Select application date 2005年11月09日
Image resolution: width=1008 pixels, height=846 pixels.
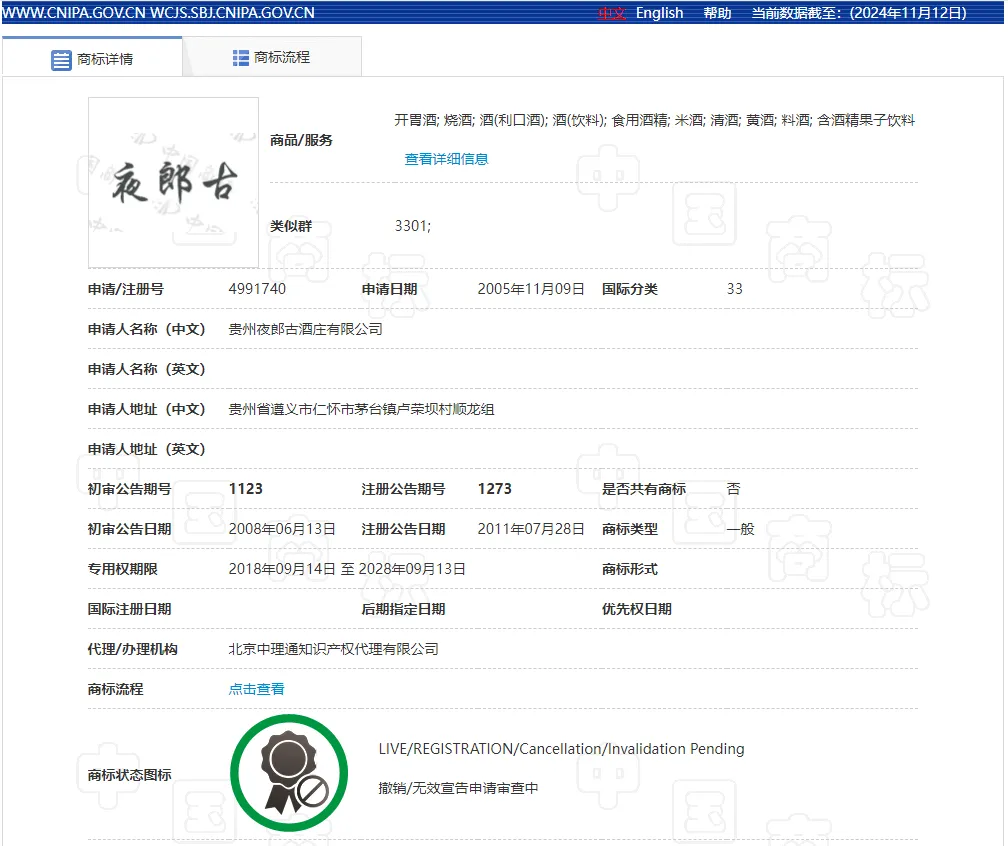point(531,289)
